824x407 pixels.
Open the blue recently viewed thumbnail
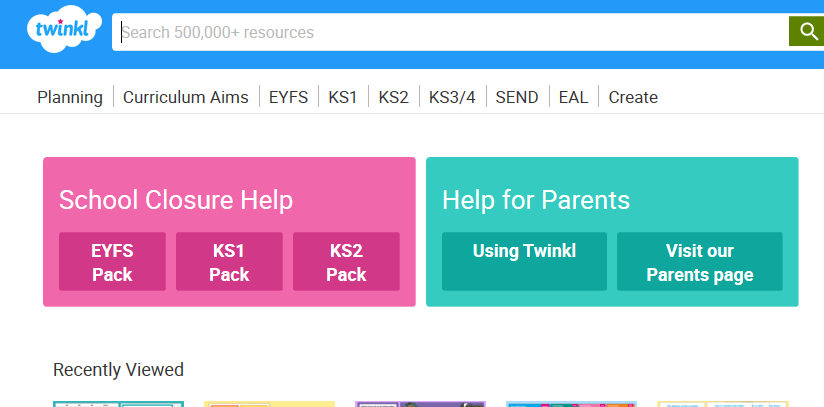click(572, 404)
